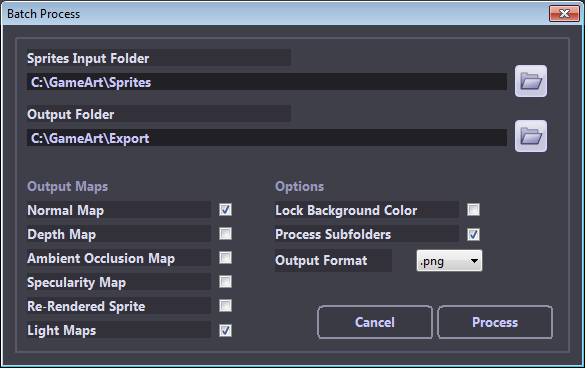Screen dimensions: 585x368
Task: Enable Re-Rendered Sprite output
Action: point(225,306)
